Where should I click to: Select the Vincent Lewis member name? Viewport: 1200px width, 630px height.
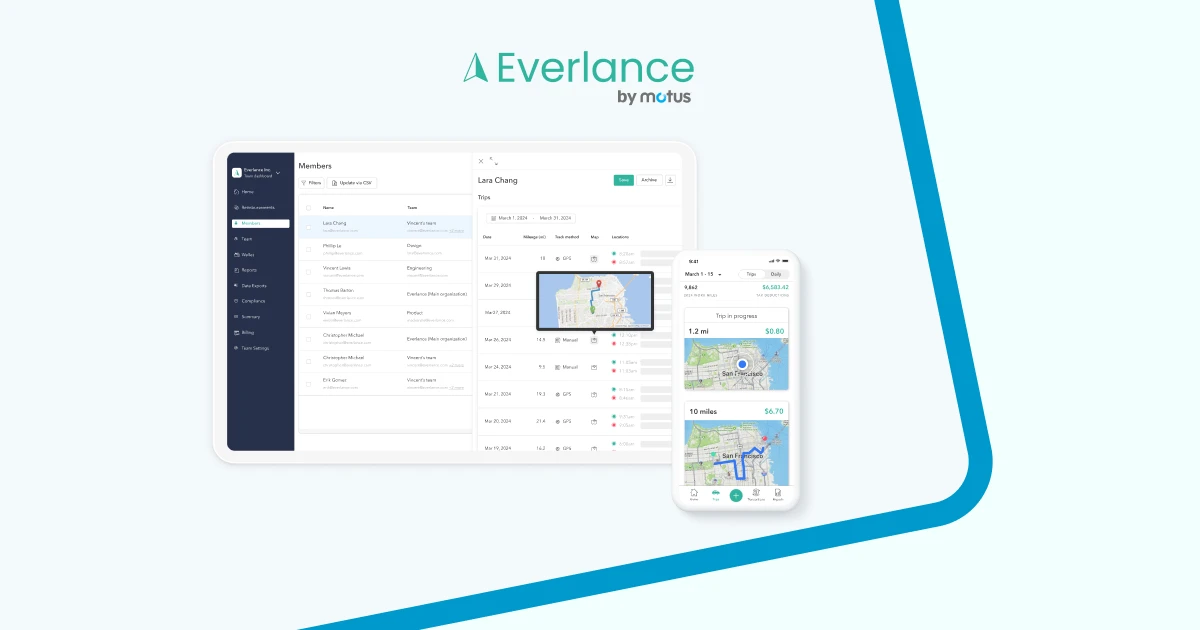tap(336, 268)
